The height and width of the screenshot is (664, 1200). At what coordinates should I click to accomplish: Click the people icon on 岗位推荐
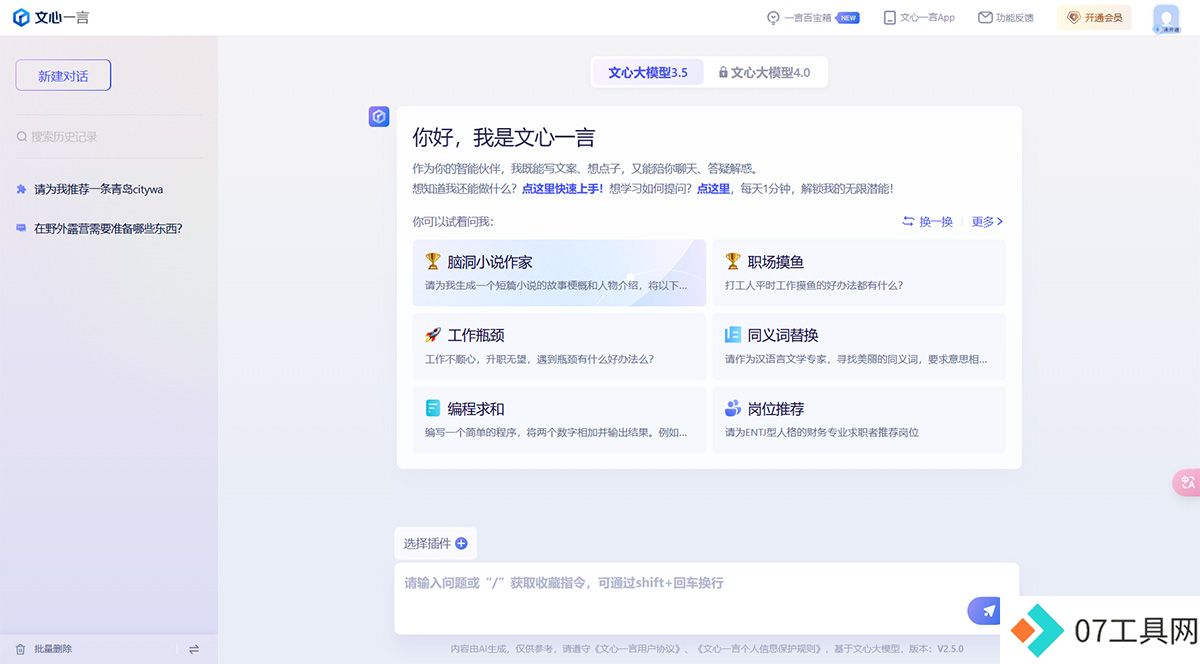733,408
